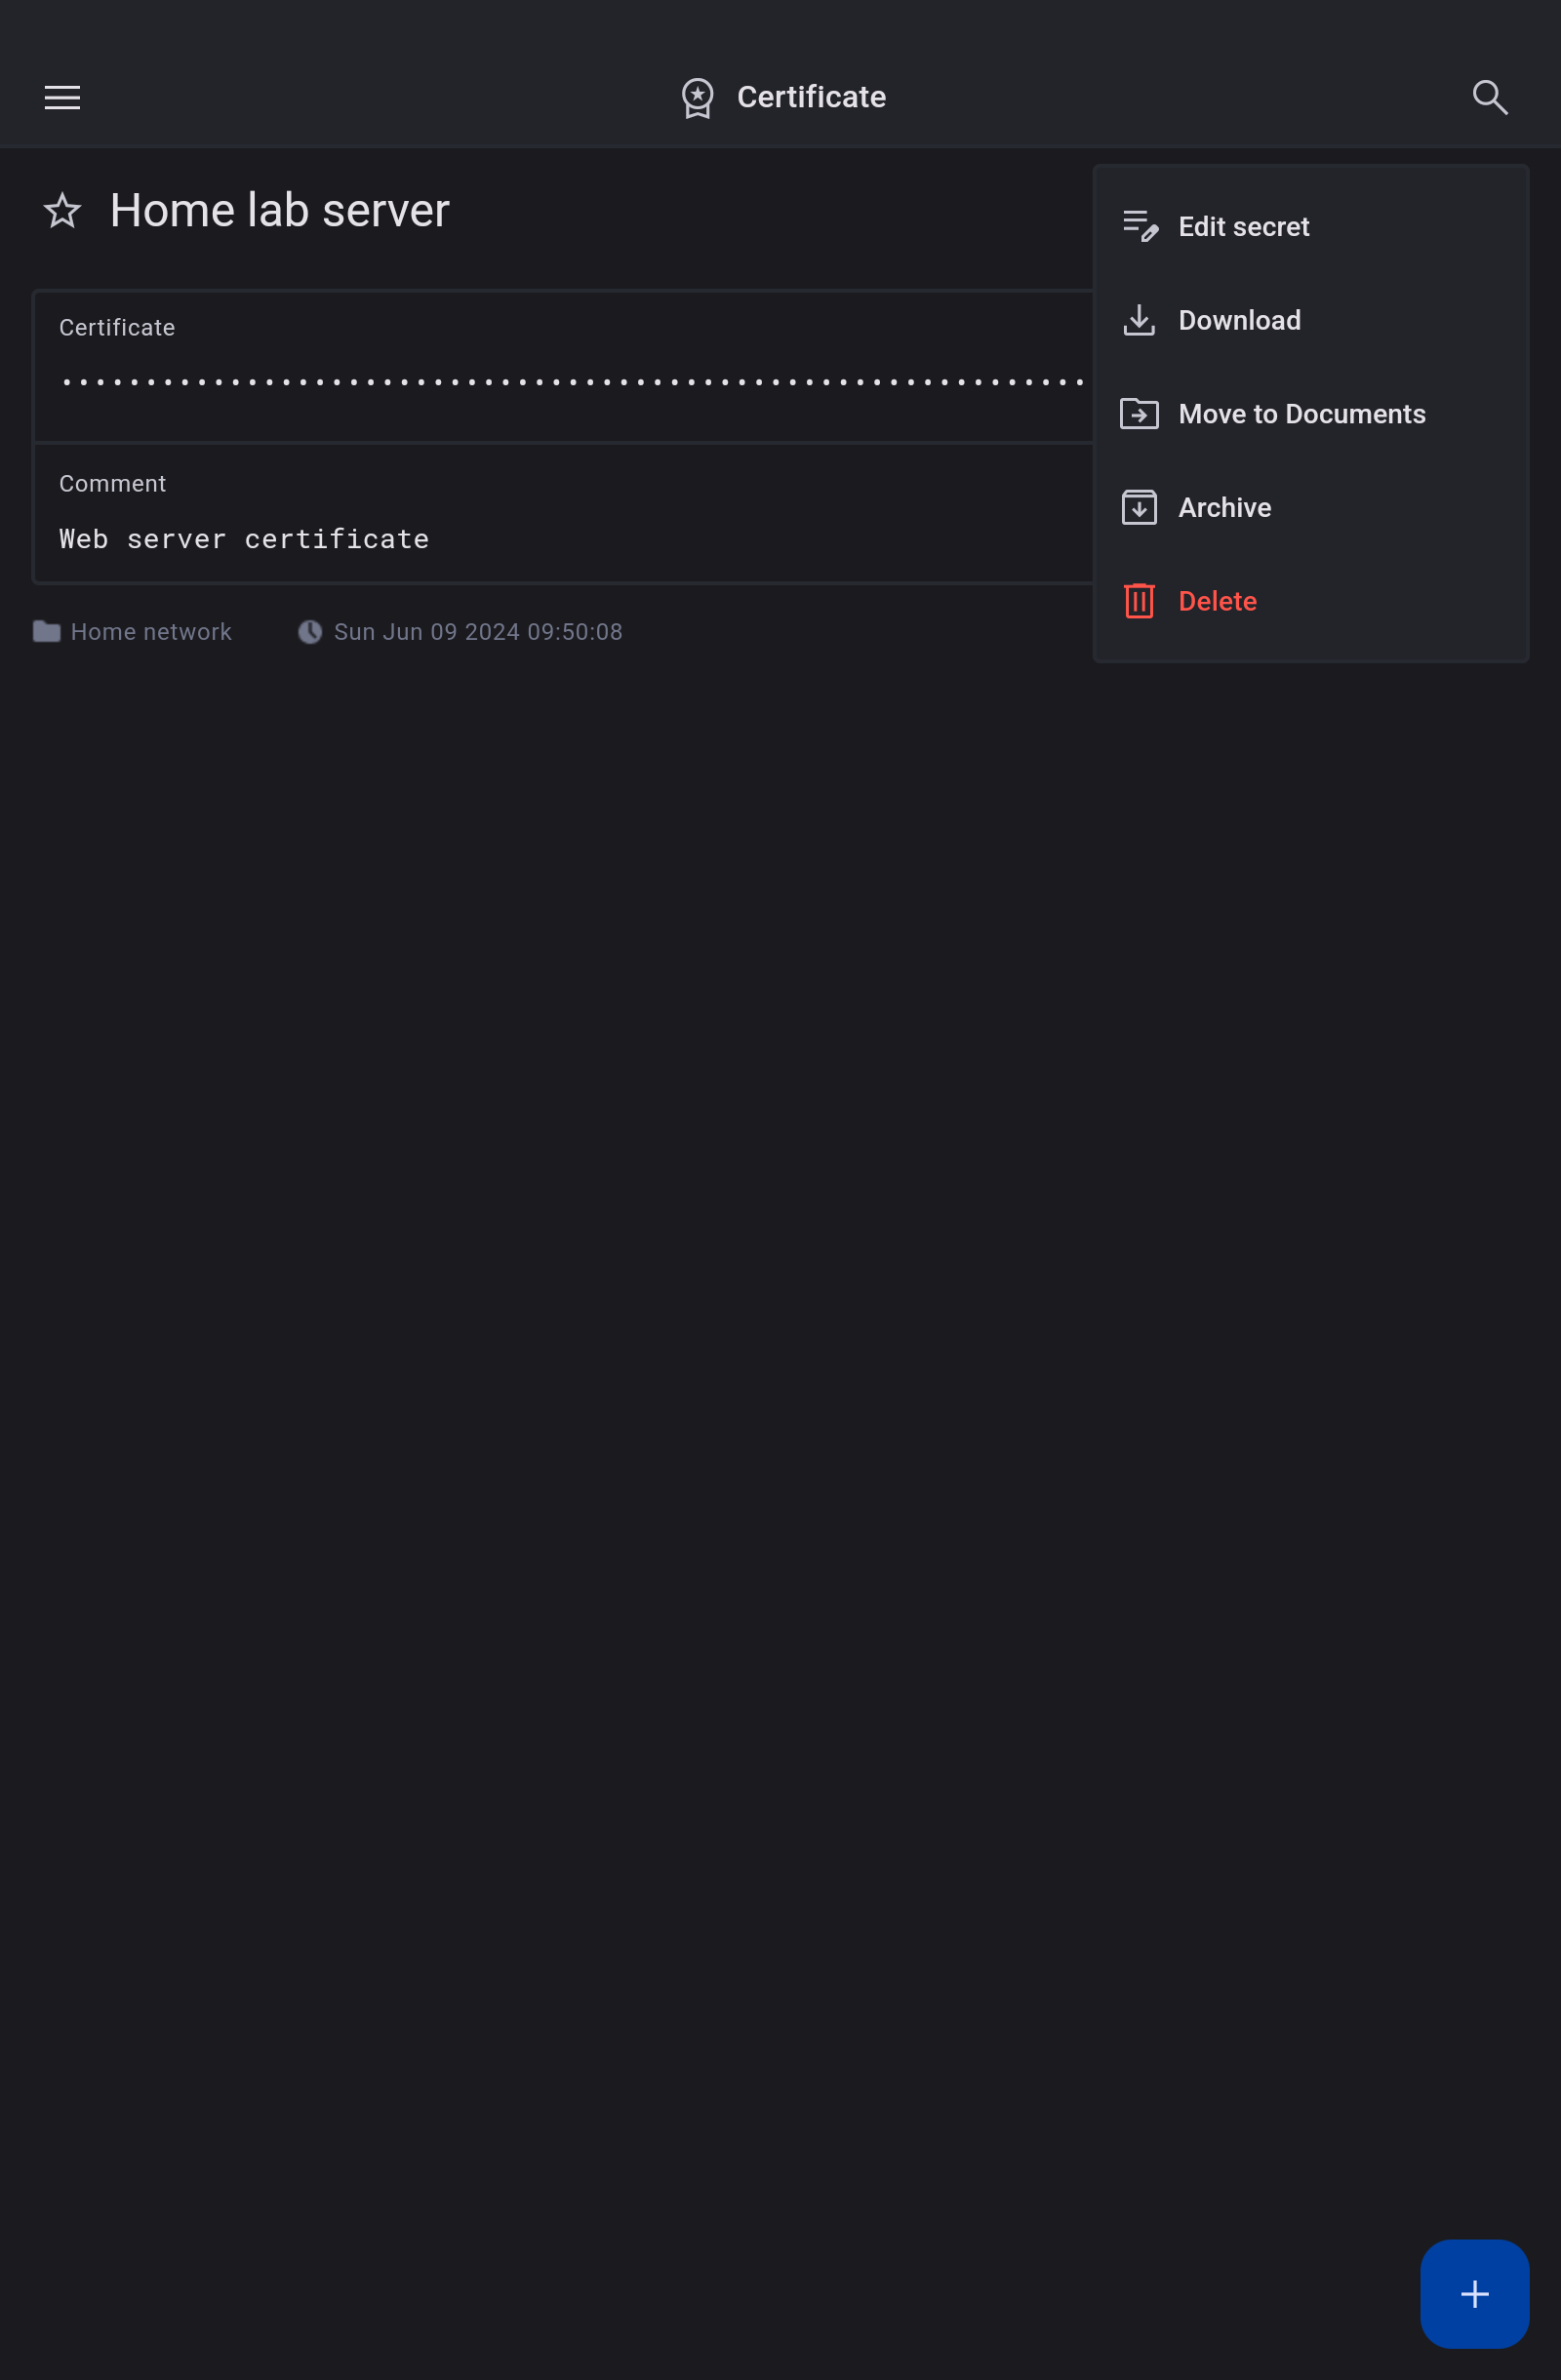The height and width of the screenshot is (2380, 1561).
Task: Click the search magnifier icon
Action: pyautogui.click(x=1489, y=97)
